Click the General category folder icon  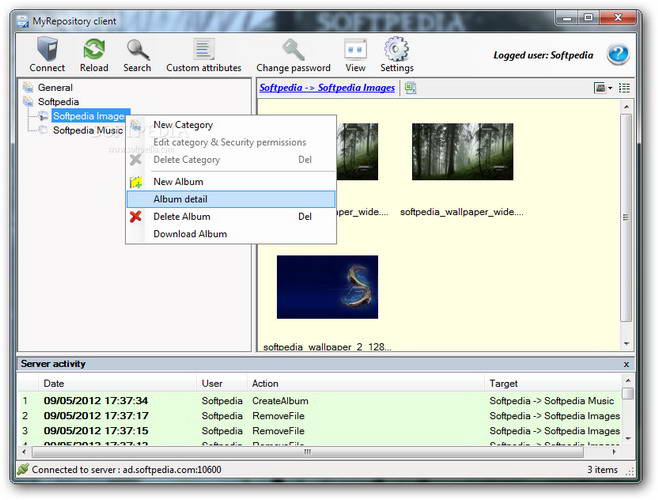point(28,87)
